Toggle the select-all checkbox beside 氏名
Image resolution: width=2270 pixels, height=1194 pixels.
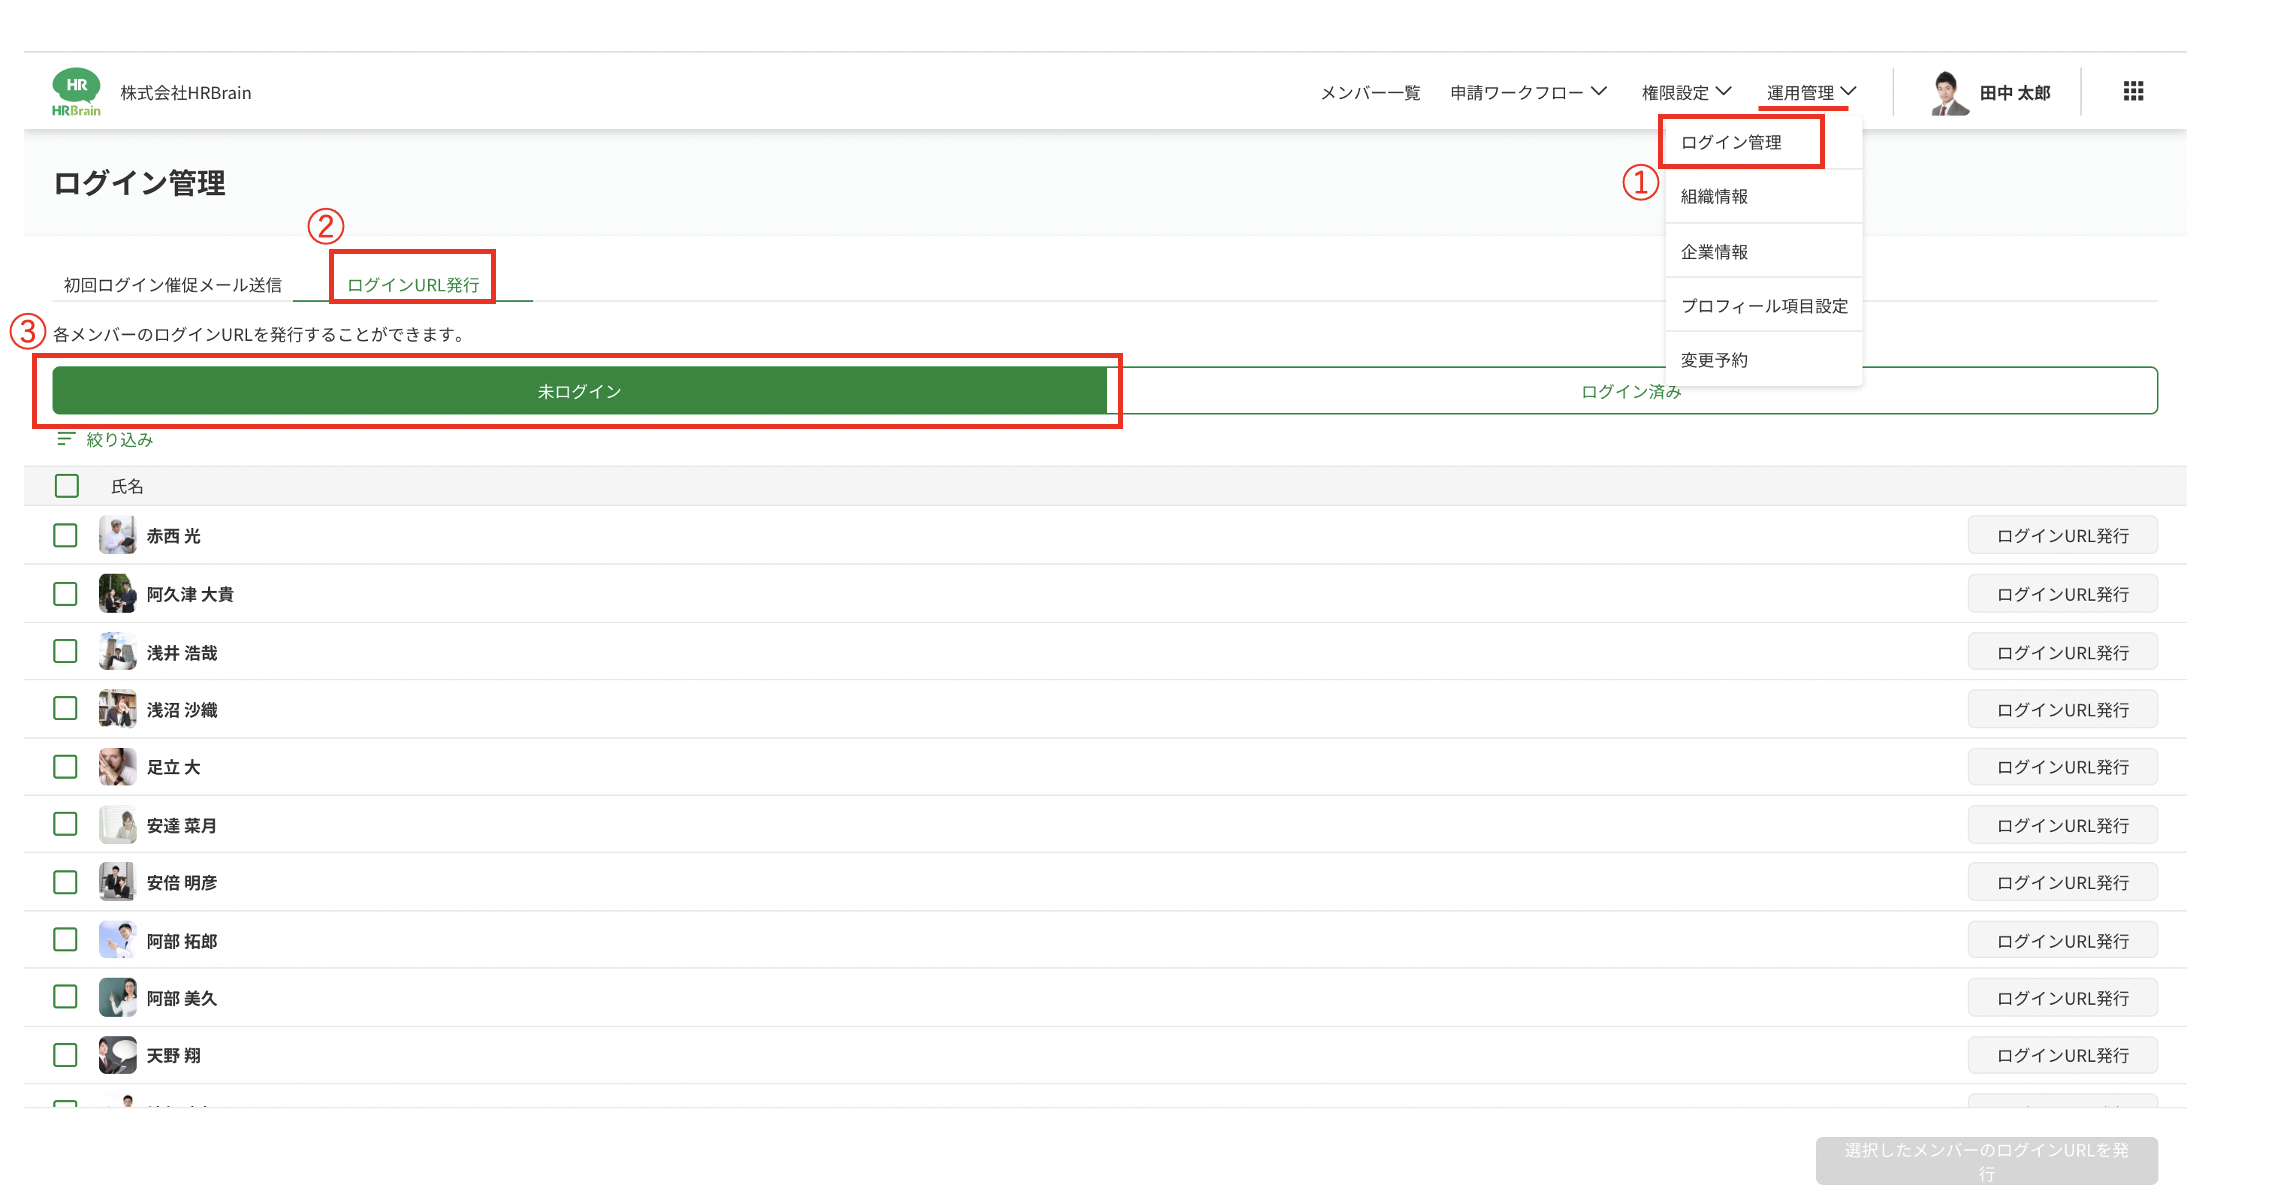click(67, 486)
